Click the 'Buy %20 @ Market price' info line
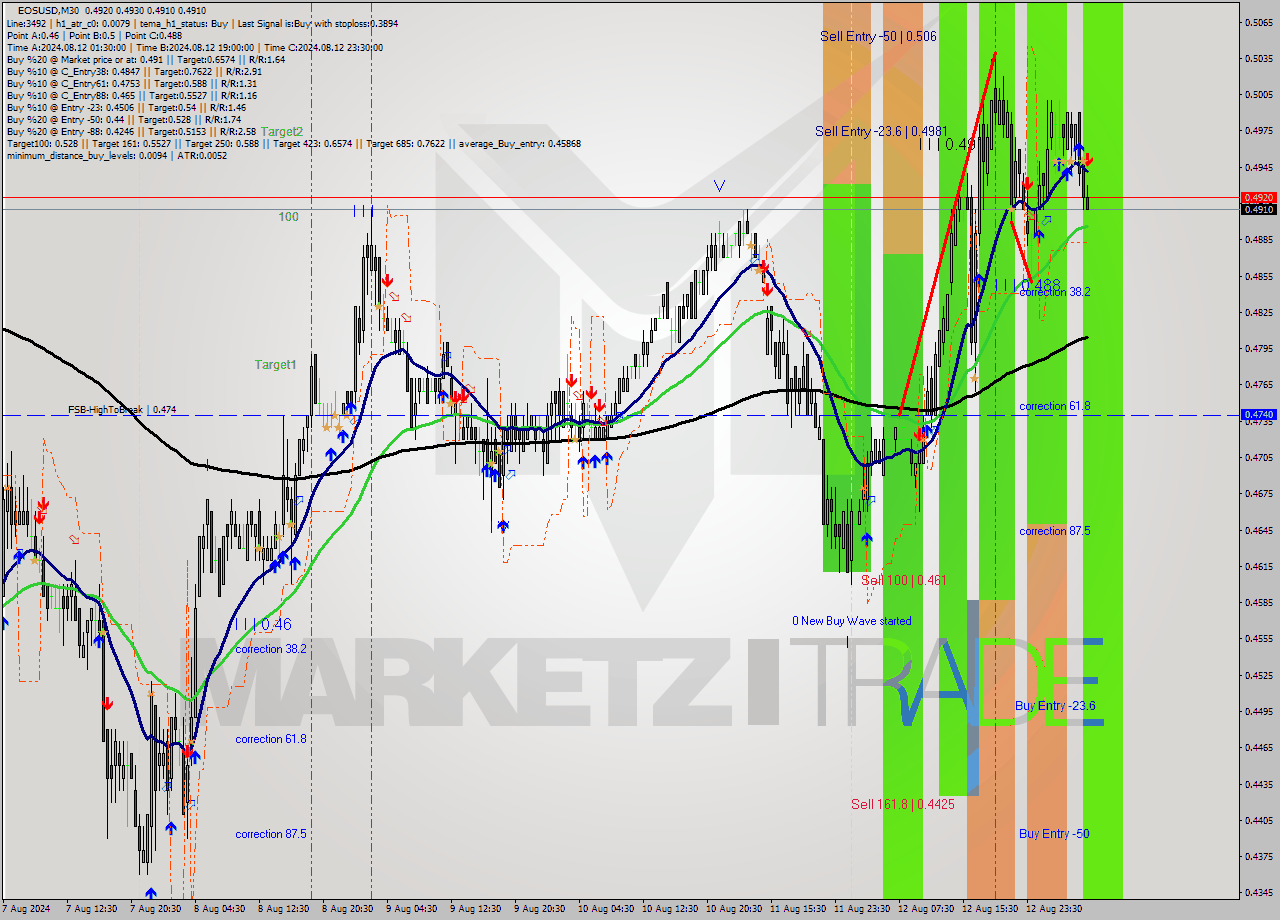 (x=145, y=59)
